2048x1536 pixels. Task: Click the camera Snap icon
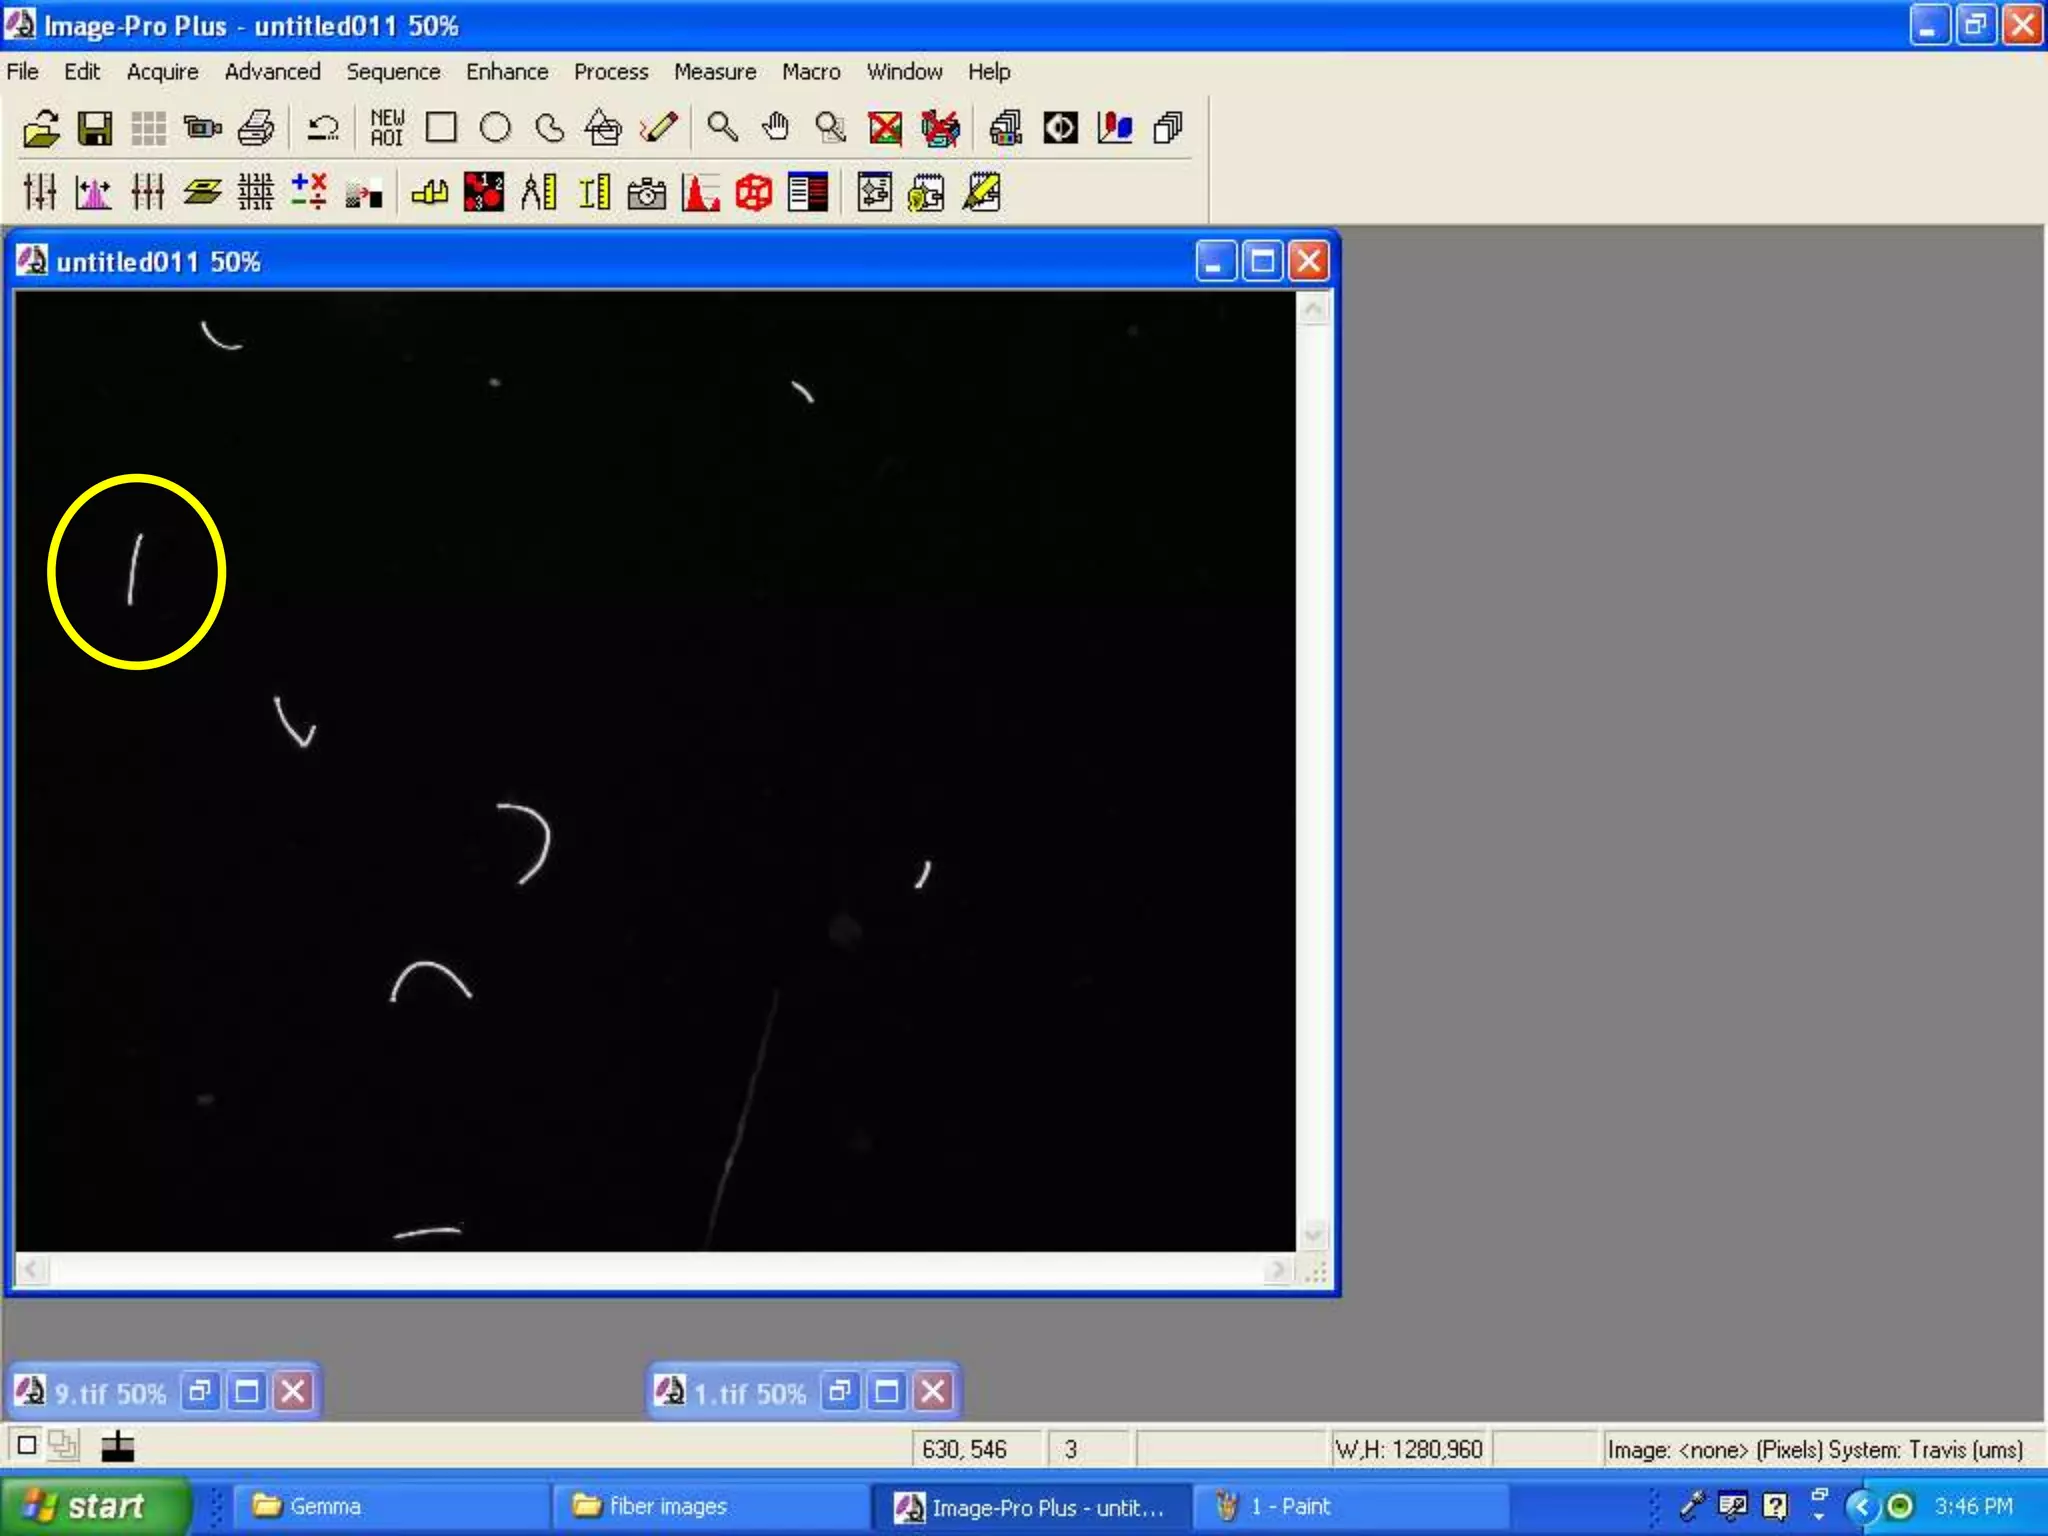tap(647, 192)
